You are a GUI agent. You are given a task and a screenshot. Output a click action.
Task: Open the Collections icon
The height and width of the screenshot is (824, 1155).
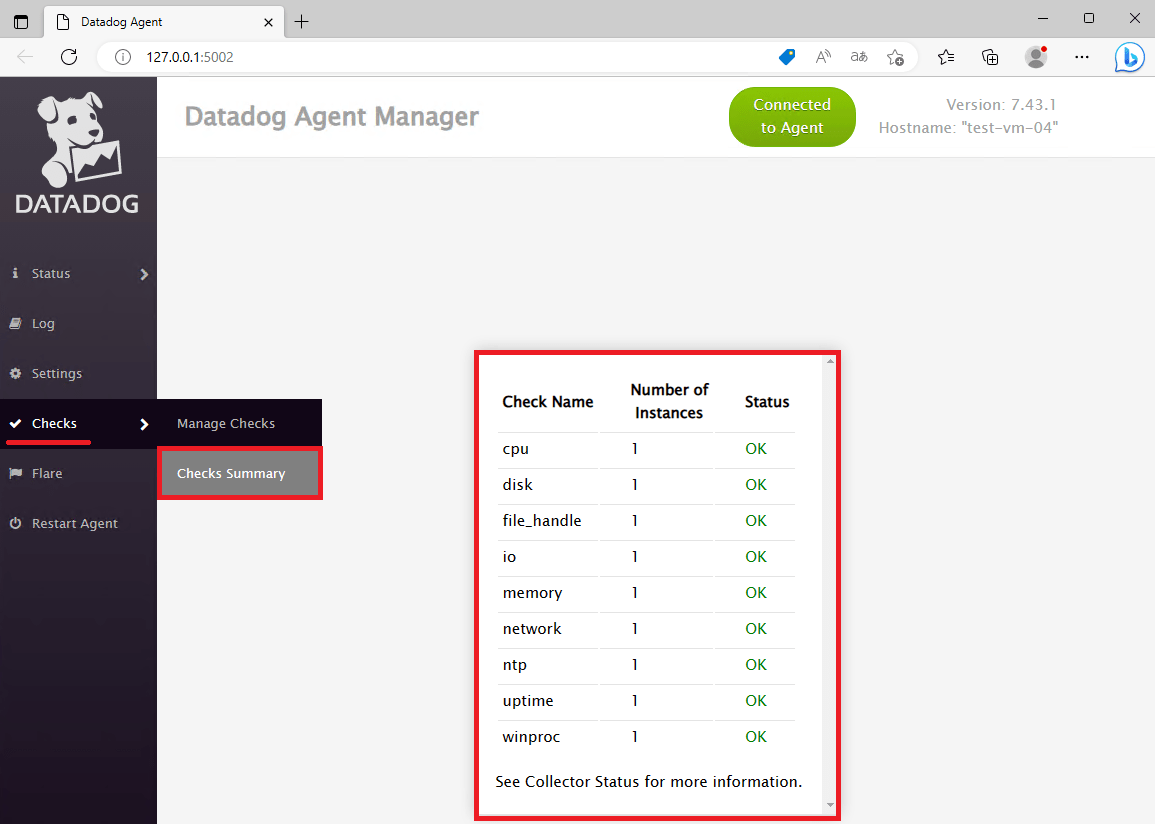[x=990, y=57]
